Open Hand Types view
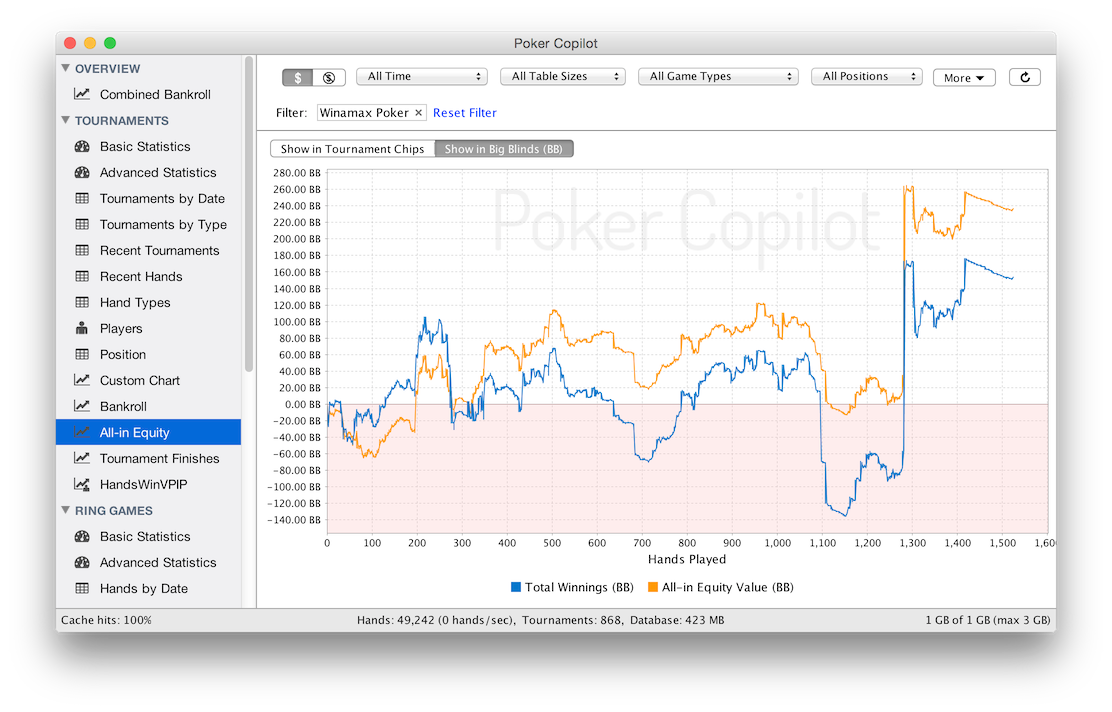The height and width of the screenshot is (712, 1112). pyautogui.click(x=148, y=302)
